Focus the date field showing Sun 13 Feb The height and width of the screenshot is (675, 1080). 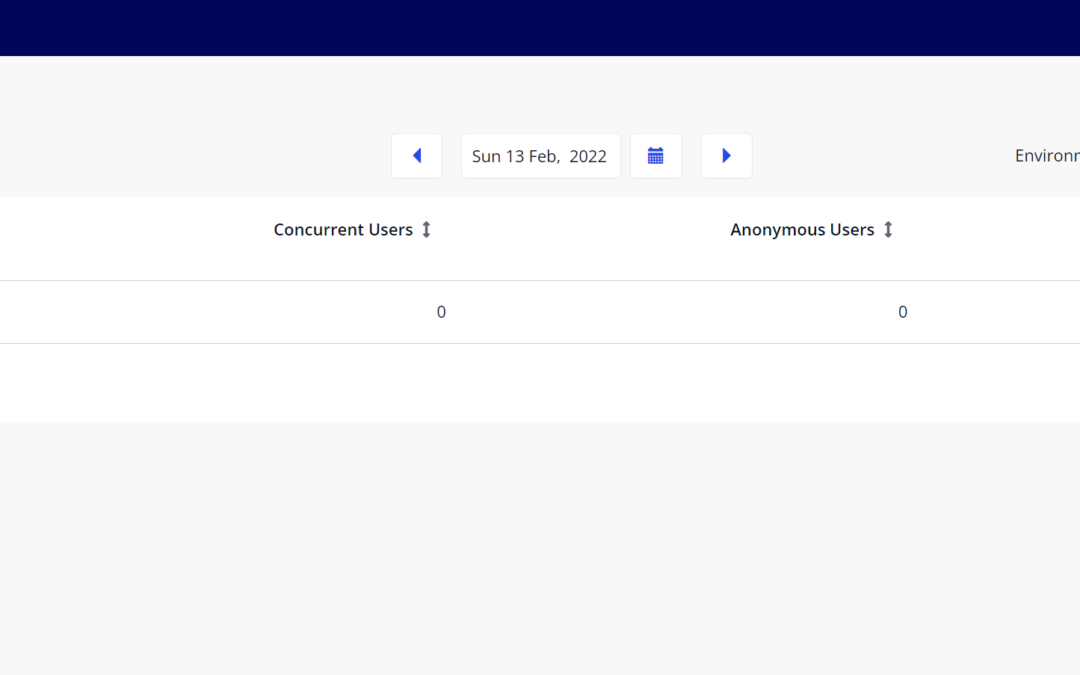coord(540,156)
